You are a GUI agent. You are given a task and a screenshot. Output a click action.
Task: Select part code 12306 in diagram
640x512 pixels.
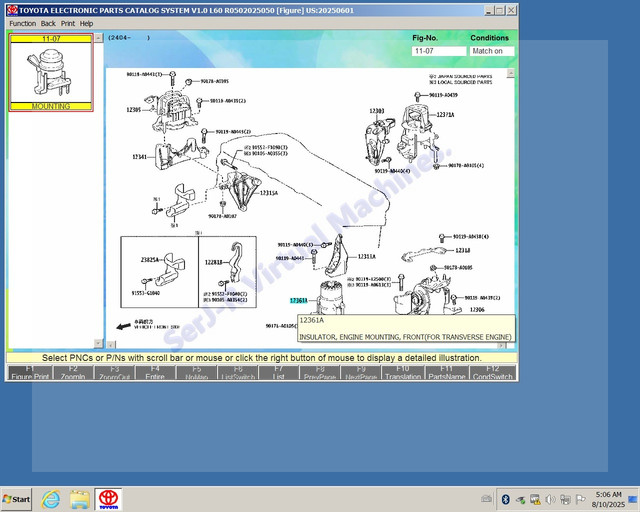coord(477,310)
